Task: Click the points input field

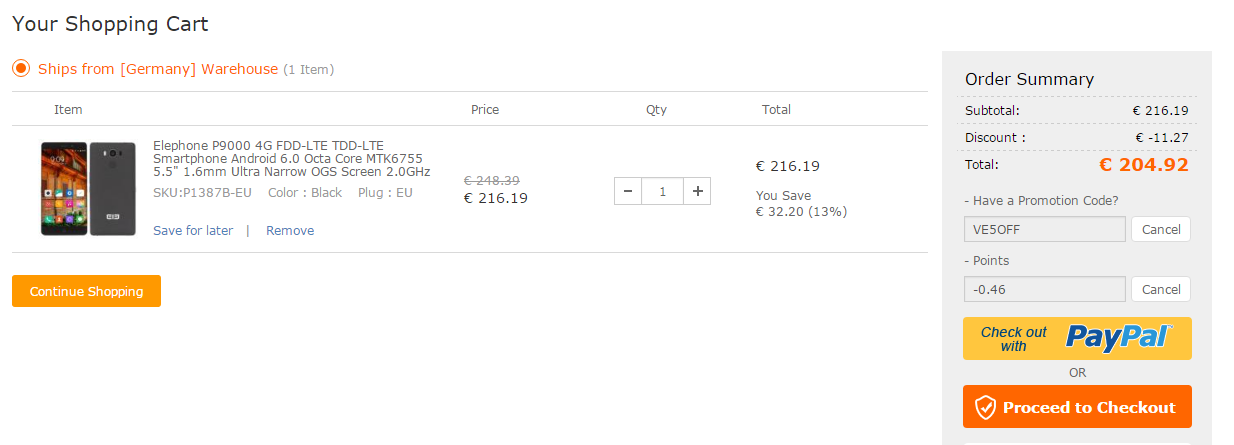Action: pos(1045,289)
